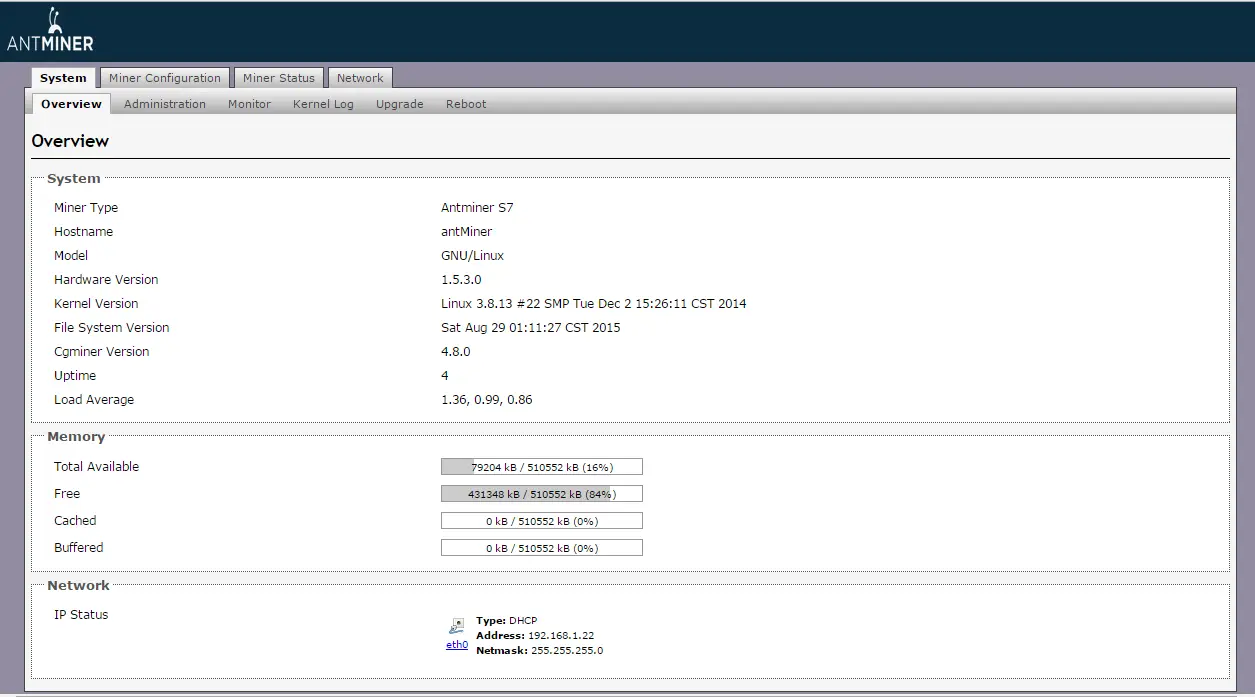Follow the eth0 interface link
This screenshot has height=697, width=1255.
coord(457,645)
